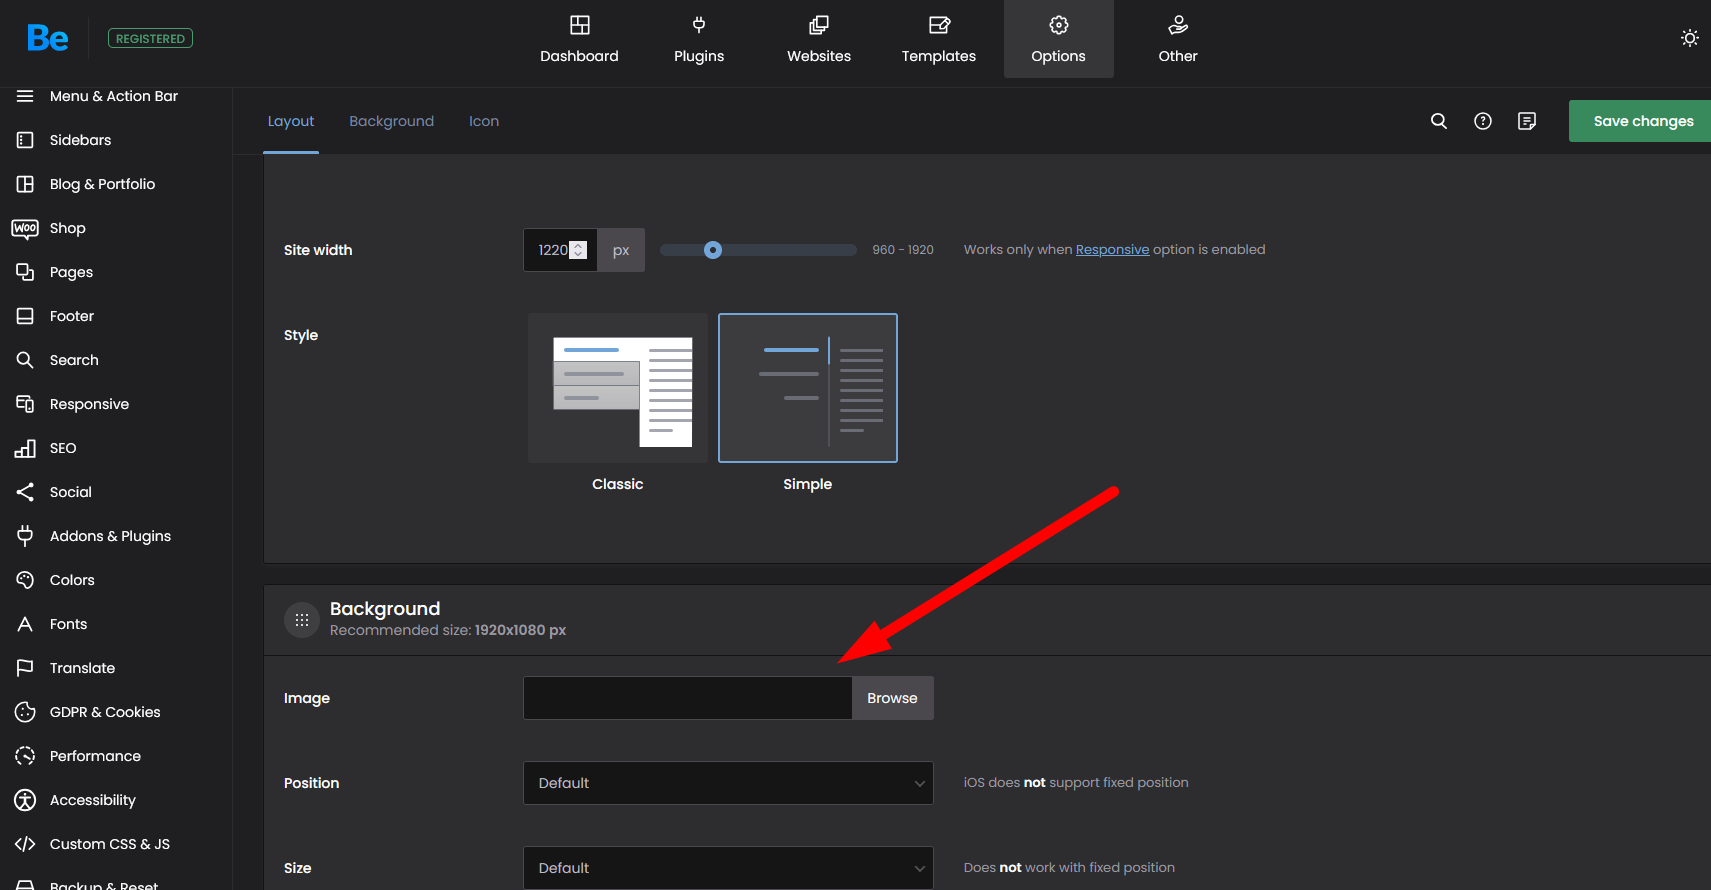This screenshot has height=890, width=1711.
Task: Select the Simple style option
Action: 808,388
